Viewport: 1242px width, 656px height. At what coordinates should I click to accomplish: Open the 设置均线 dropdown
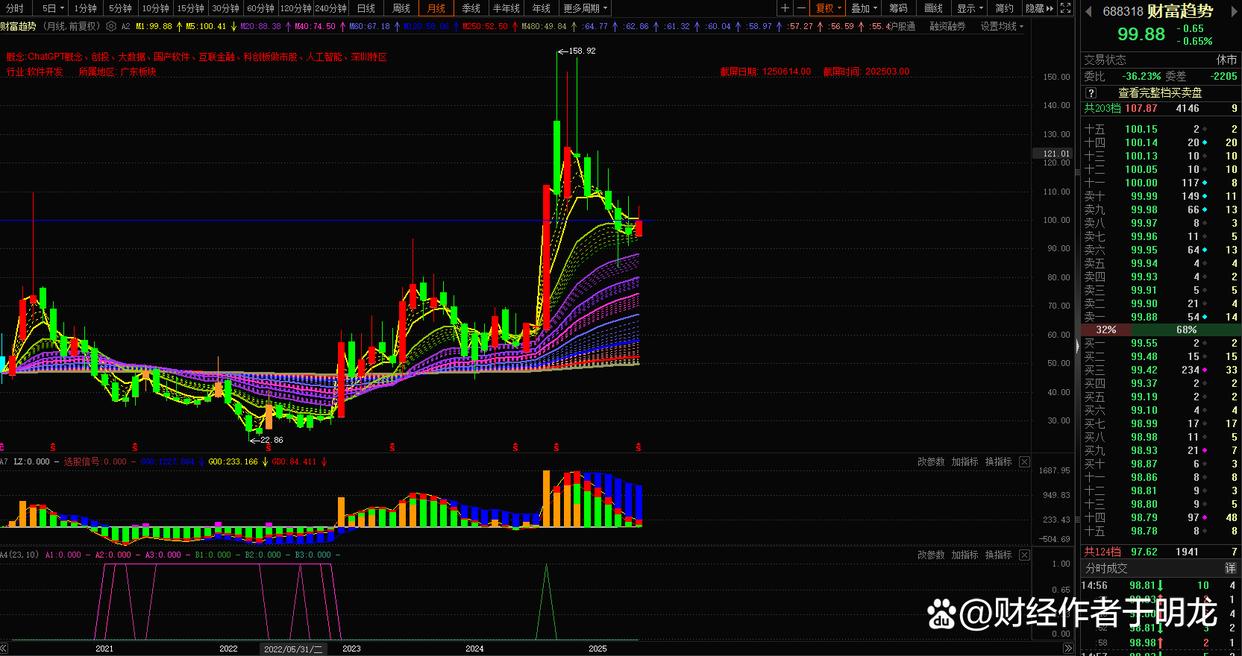point(1002,27)
